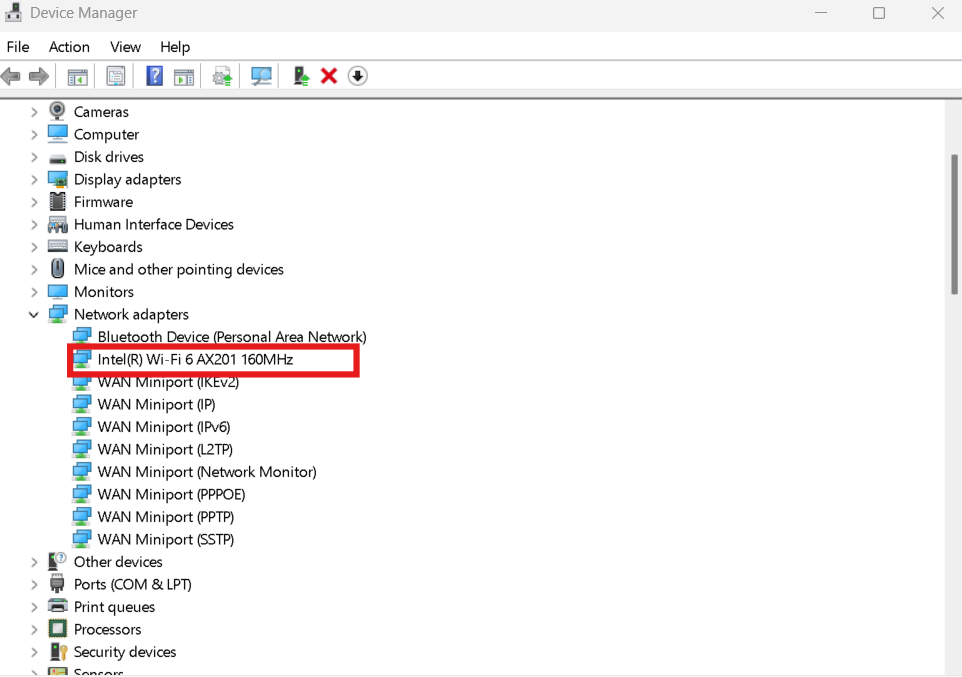Expand the Other devices category
The height and width of the screenshot is (677, 962).
33,561
